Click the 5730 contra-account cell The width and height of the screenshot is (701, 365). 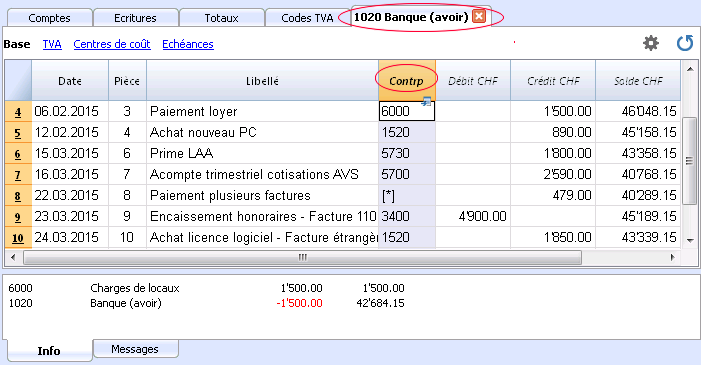tap(407, 153)
